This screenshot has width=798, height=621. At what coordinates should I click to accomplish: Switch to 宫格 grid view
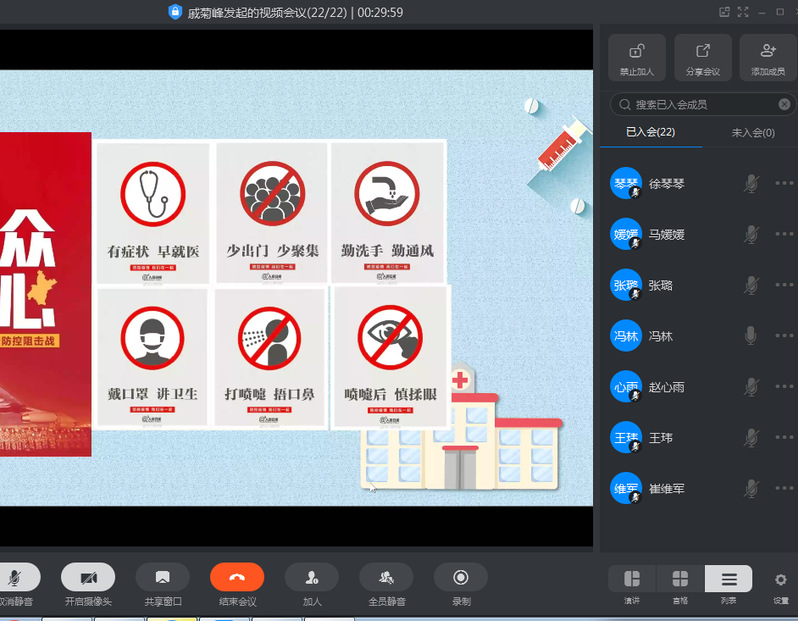(680, 579)
